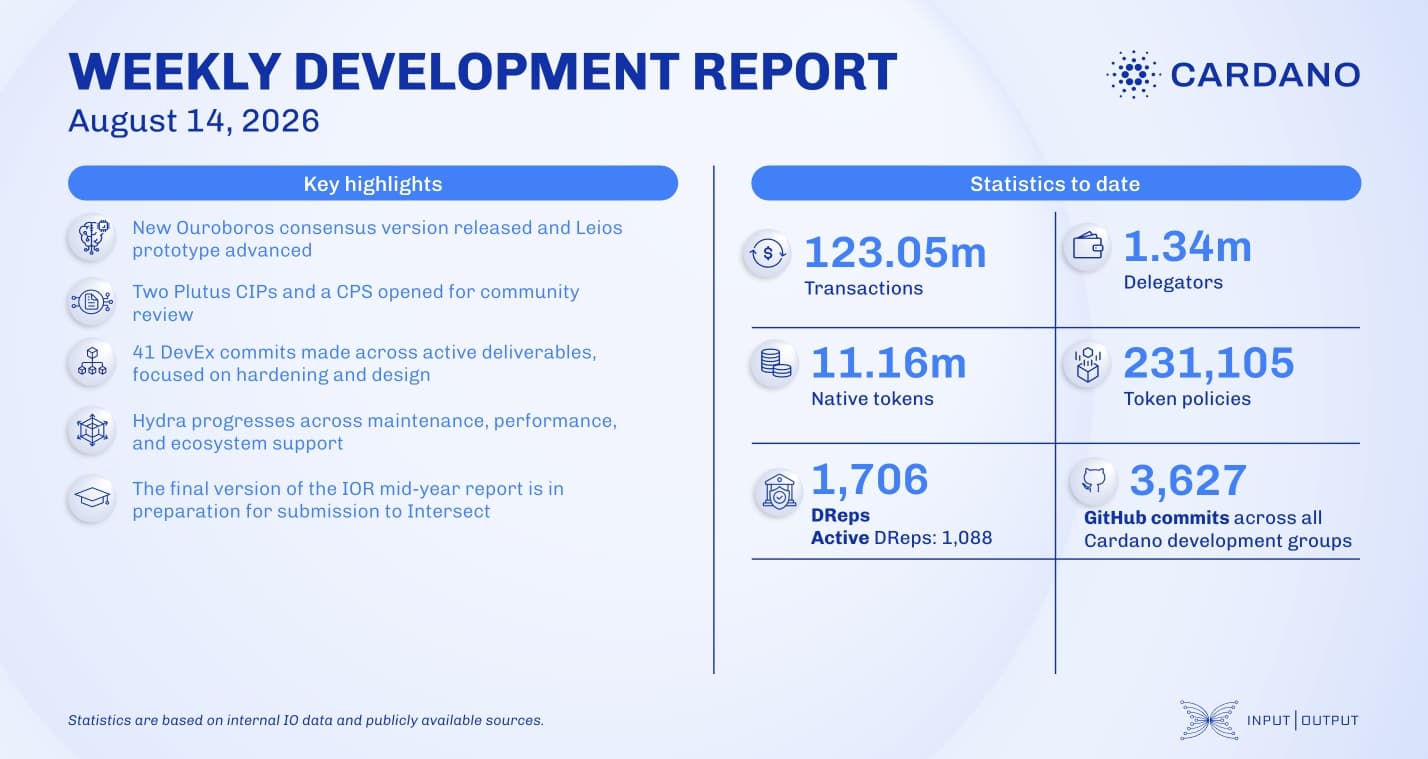This screenshot has width=1428, height=759.
Task: Click the DReps government building shield icon
Action: [x=779, y=492]
